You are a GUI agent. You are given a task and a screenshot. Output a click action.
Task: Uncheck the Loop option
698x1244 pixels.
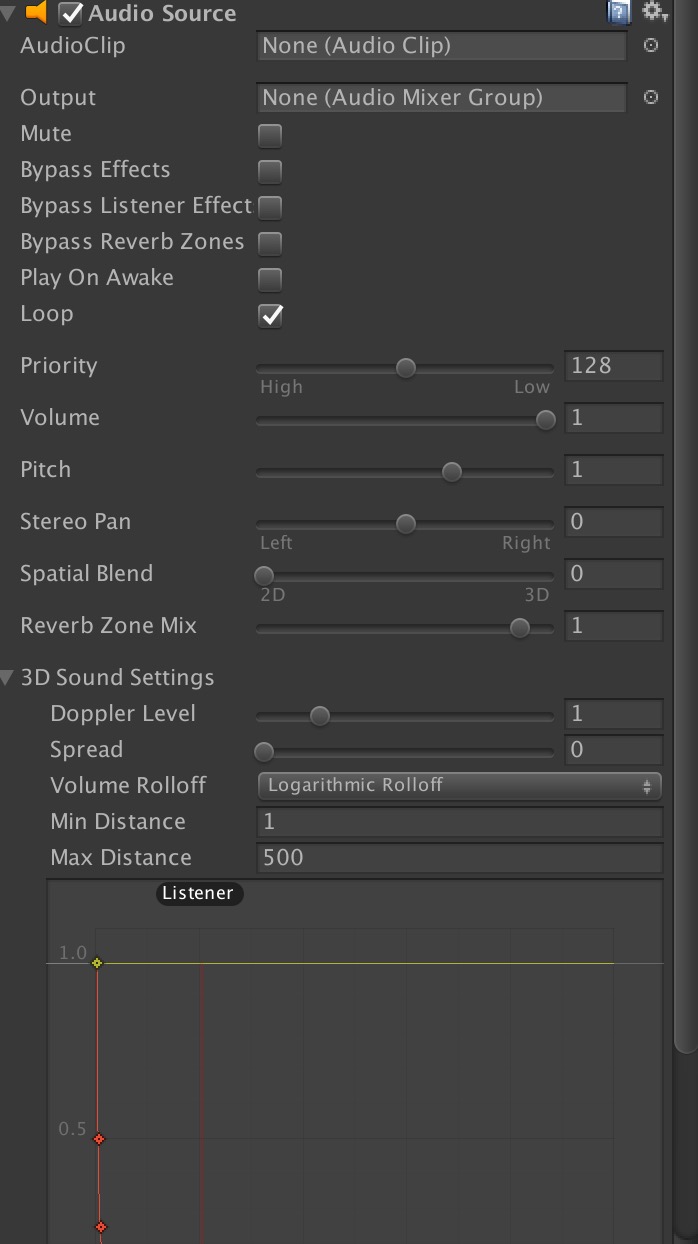click(268, 315)
